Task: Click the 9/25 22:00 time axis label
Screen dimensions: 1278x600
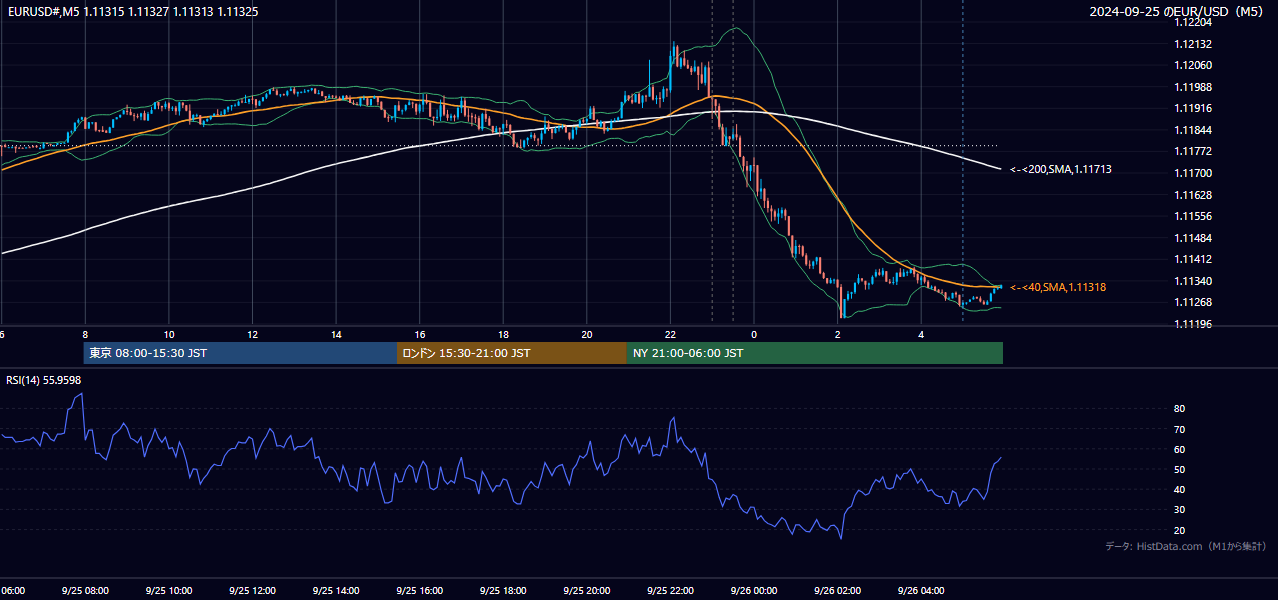Action: tap(670, 591)
